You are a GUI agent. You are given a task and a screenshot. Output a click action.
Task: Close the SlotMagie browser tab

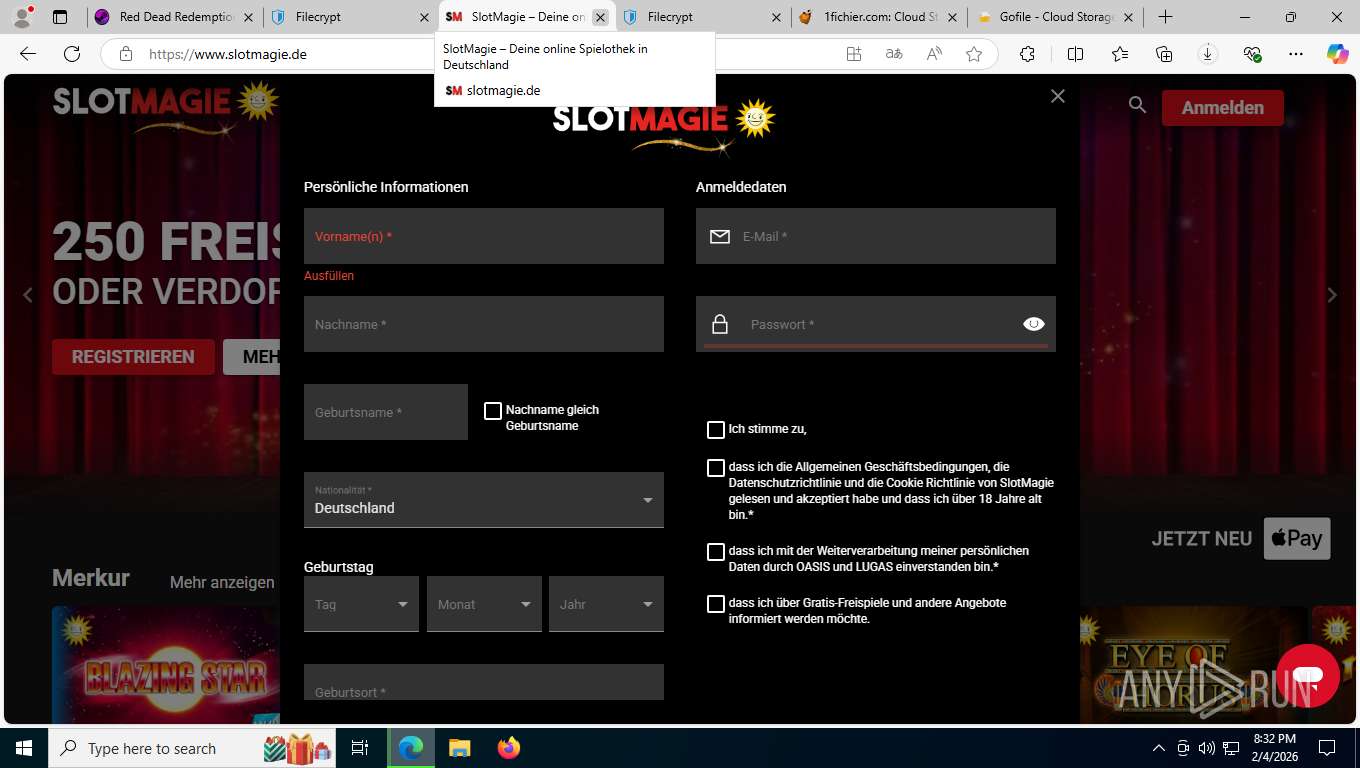[600, 17]
